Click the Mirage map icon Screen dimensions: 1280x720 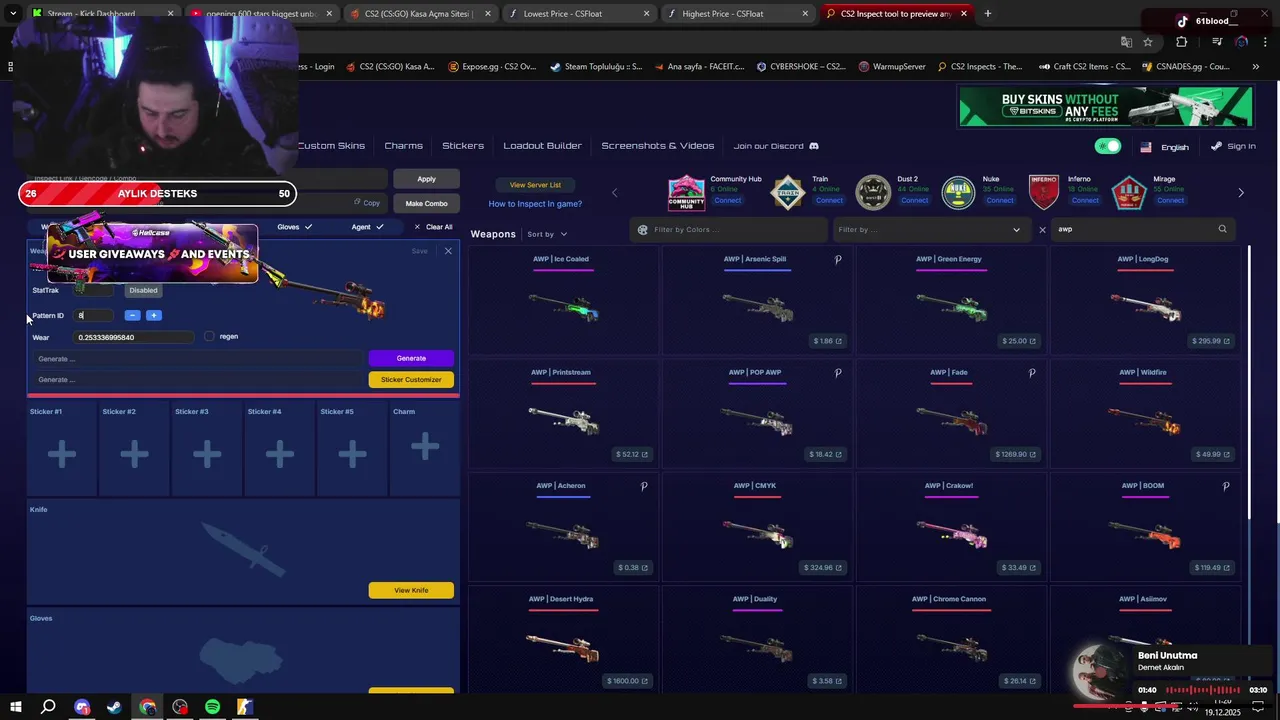pos(1129,193)
